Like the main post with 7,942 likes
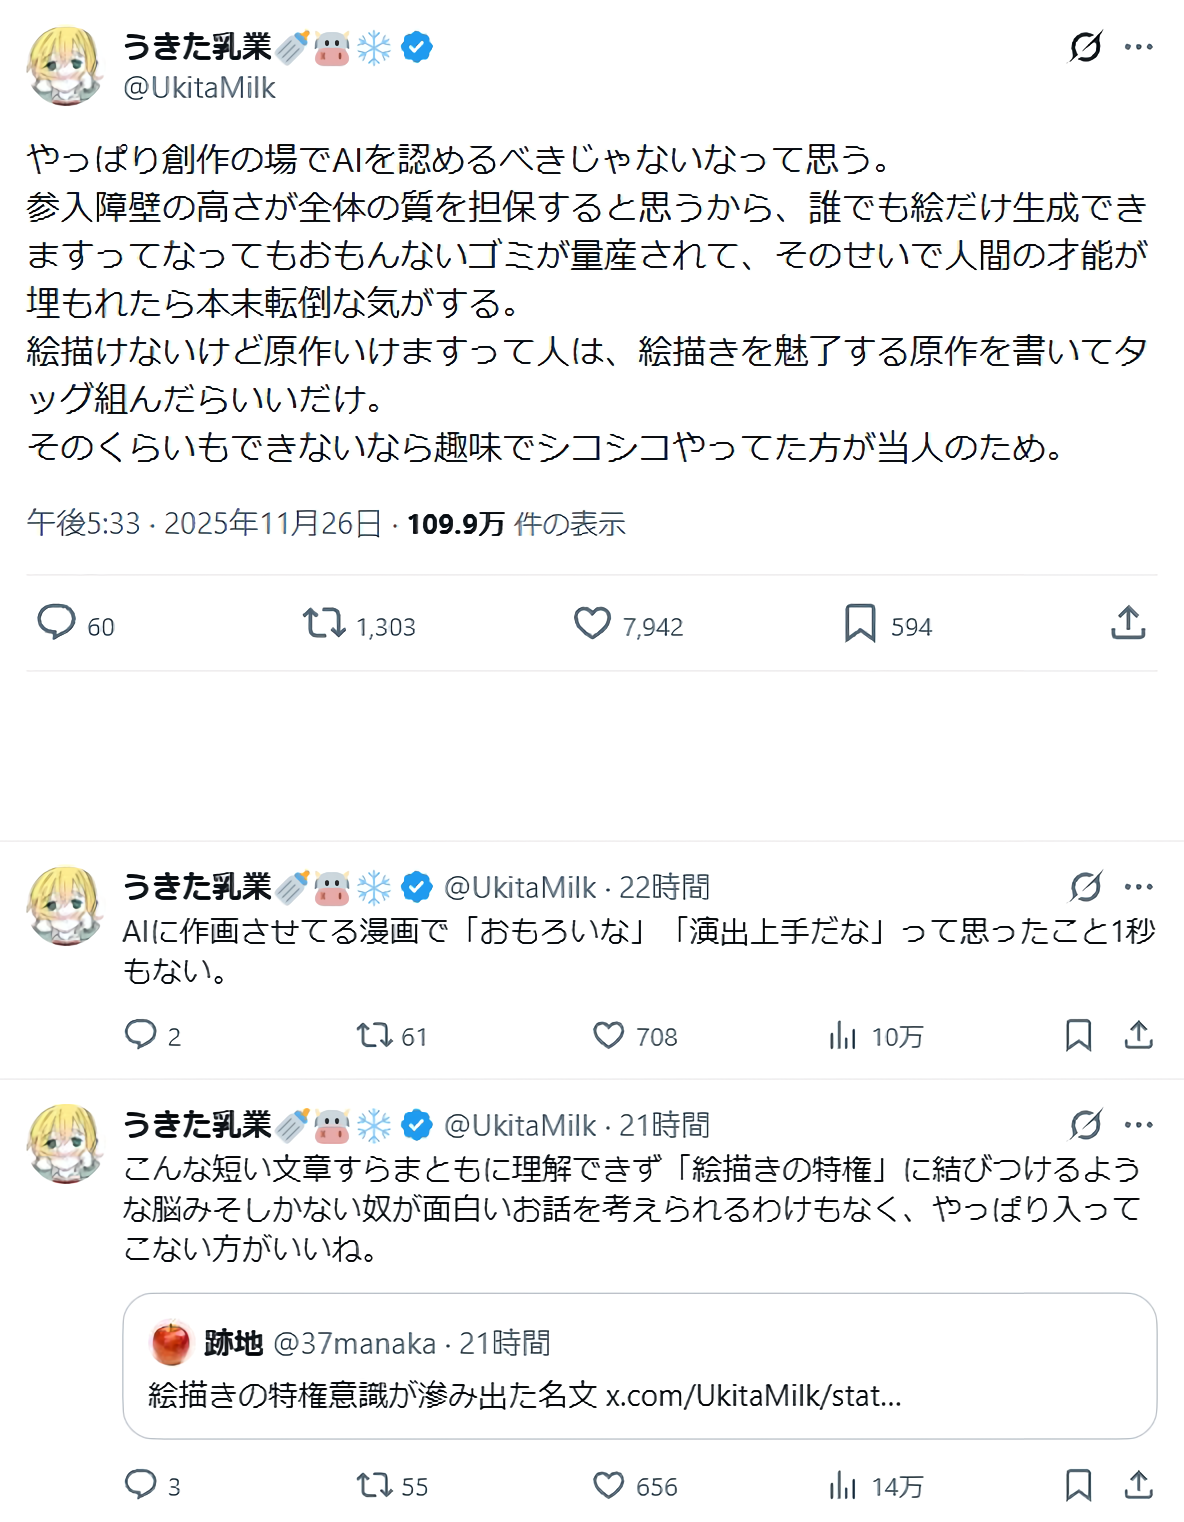The width and height of the screenshot is (1184, 1522). coord(592,623)
